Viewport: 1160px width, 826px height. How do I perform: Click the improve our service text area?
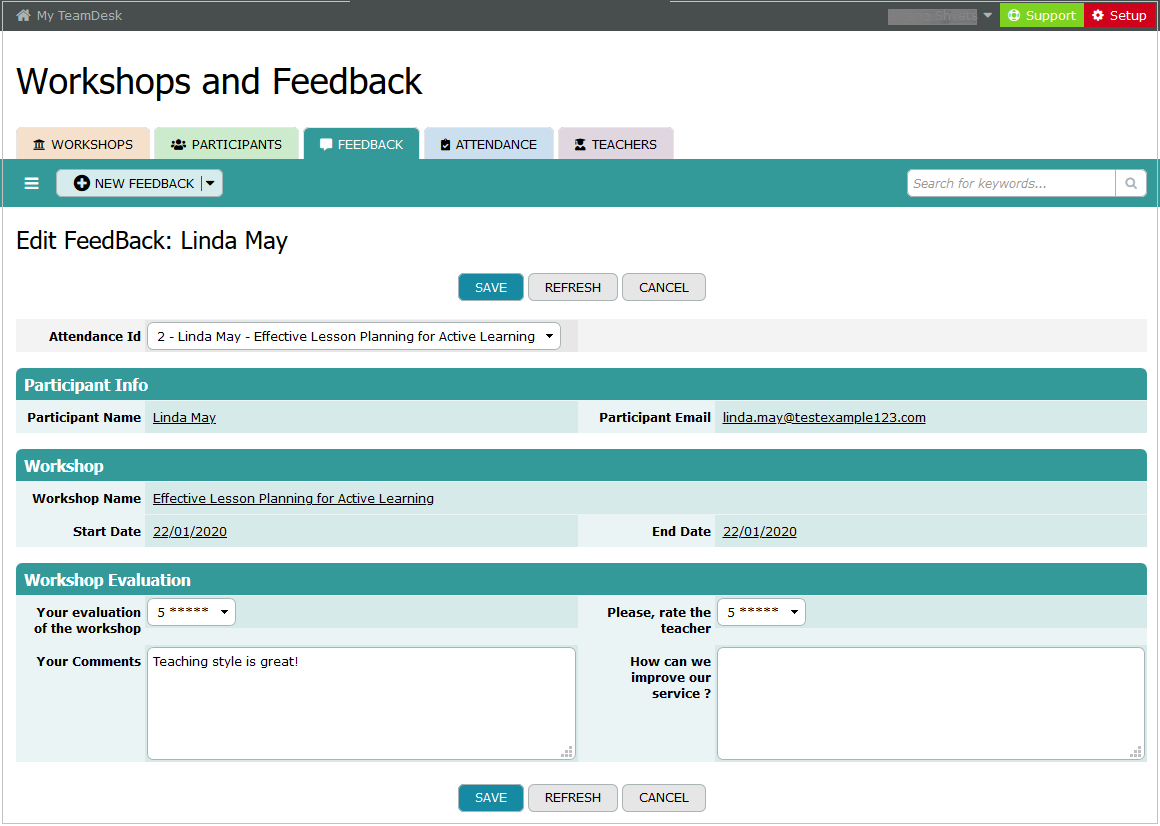click(x=931, y=703)
